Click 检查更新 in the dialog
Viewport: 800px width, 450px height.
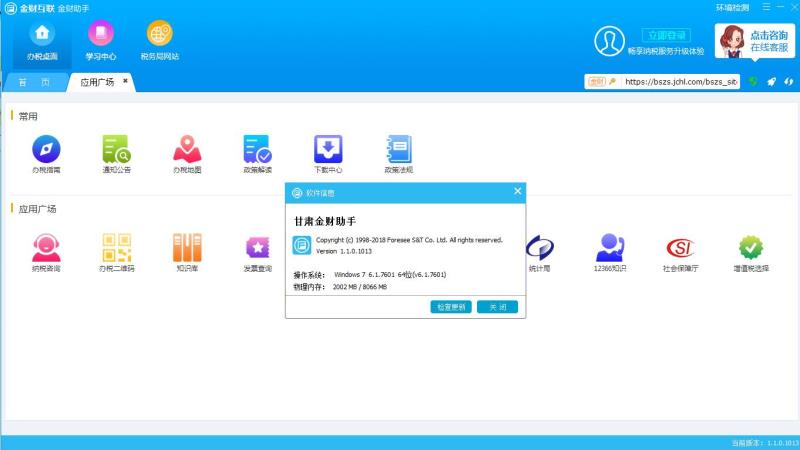451,307
